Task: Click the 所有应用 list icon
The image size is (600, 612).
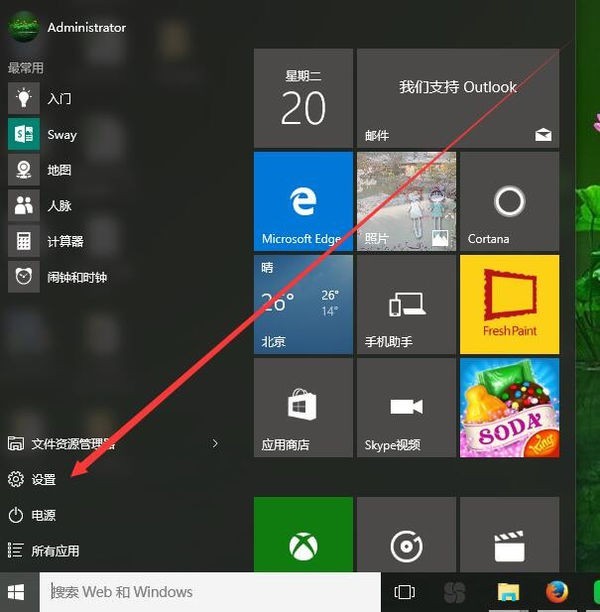Action: coord(16,550)
